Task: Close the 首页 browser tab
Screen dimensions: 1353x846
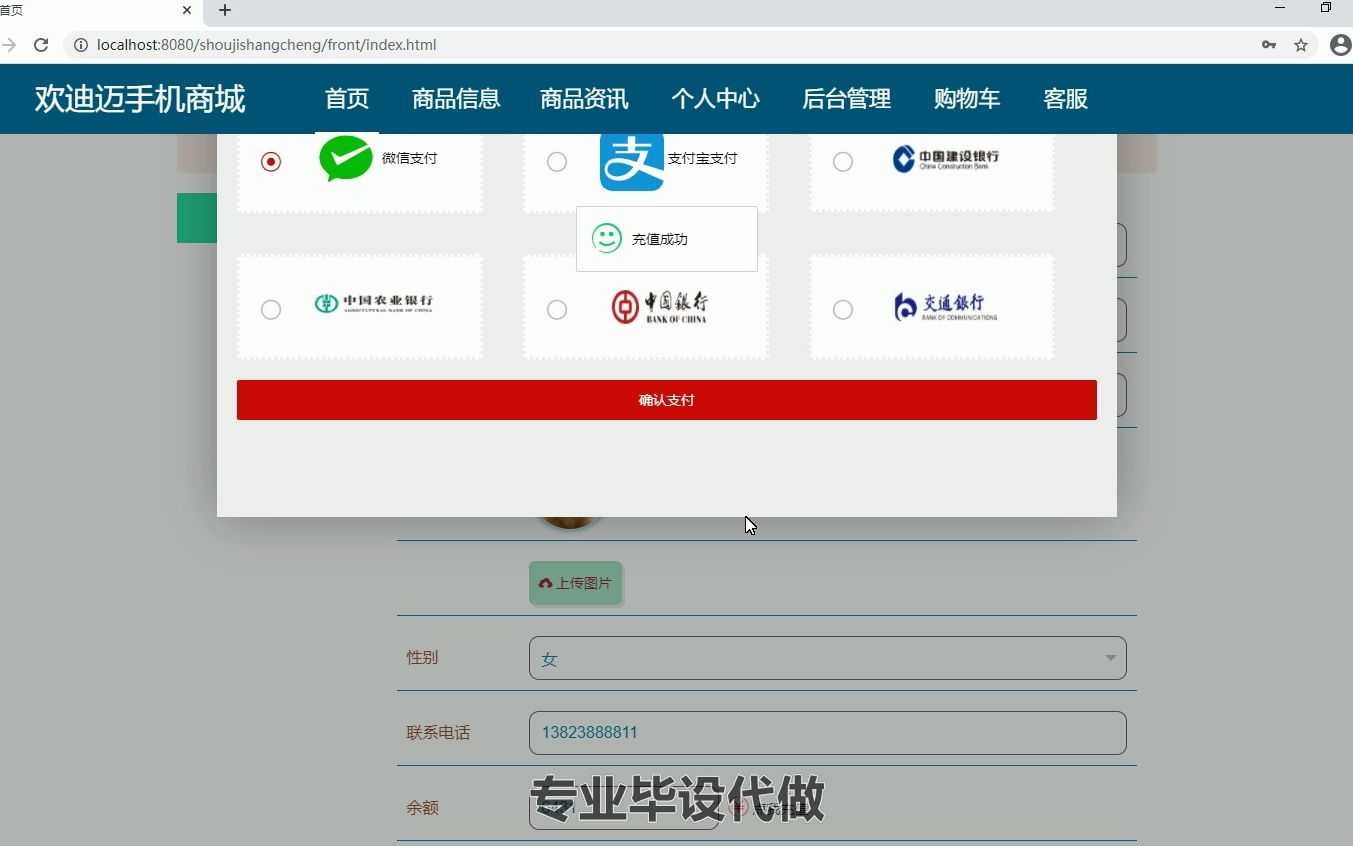Action: pyautogui.click(x=187, y=10)
